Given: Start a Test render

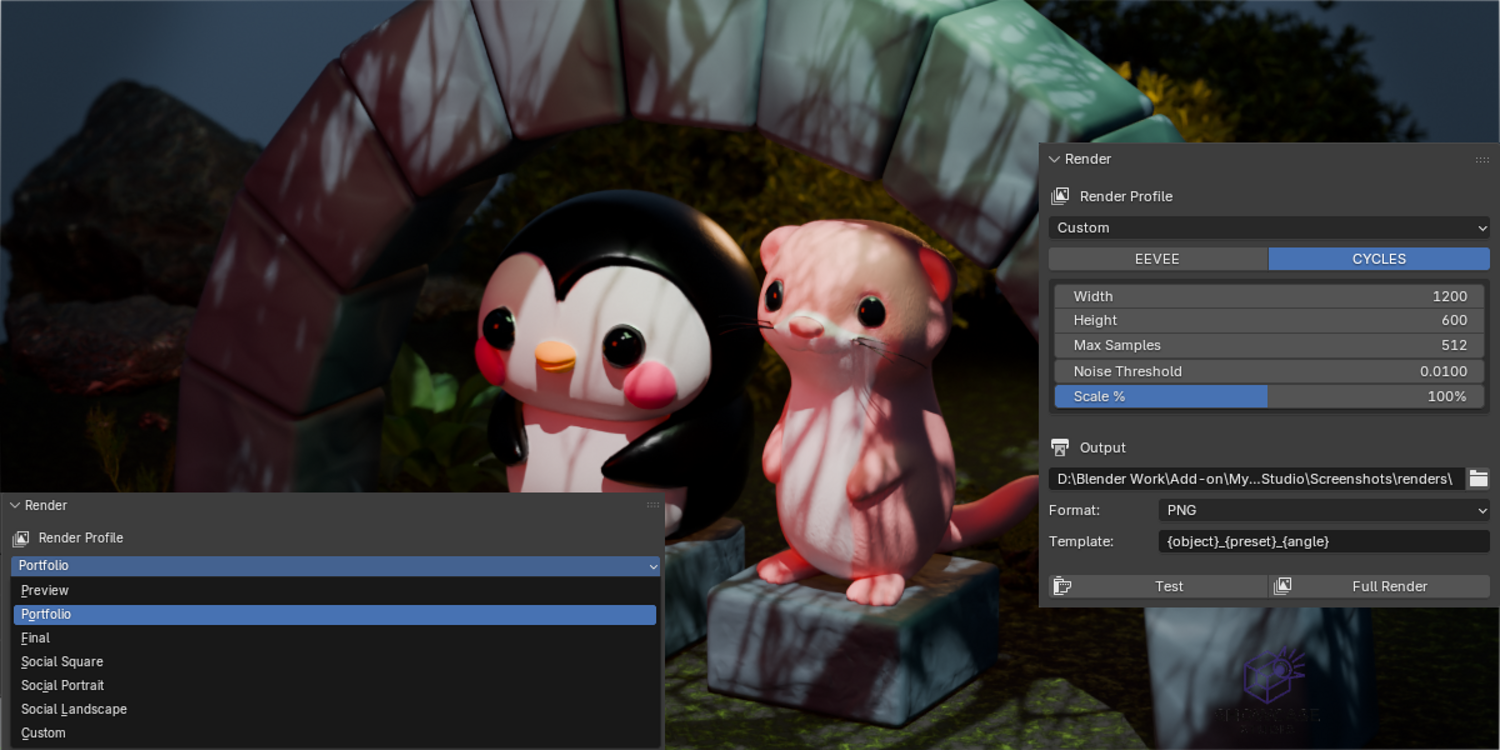Looking at the screenshot, I should click(1158, 587).
